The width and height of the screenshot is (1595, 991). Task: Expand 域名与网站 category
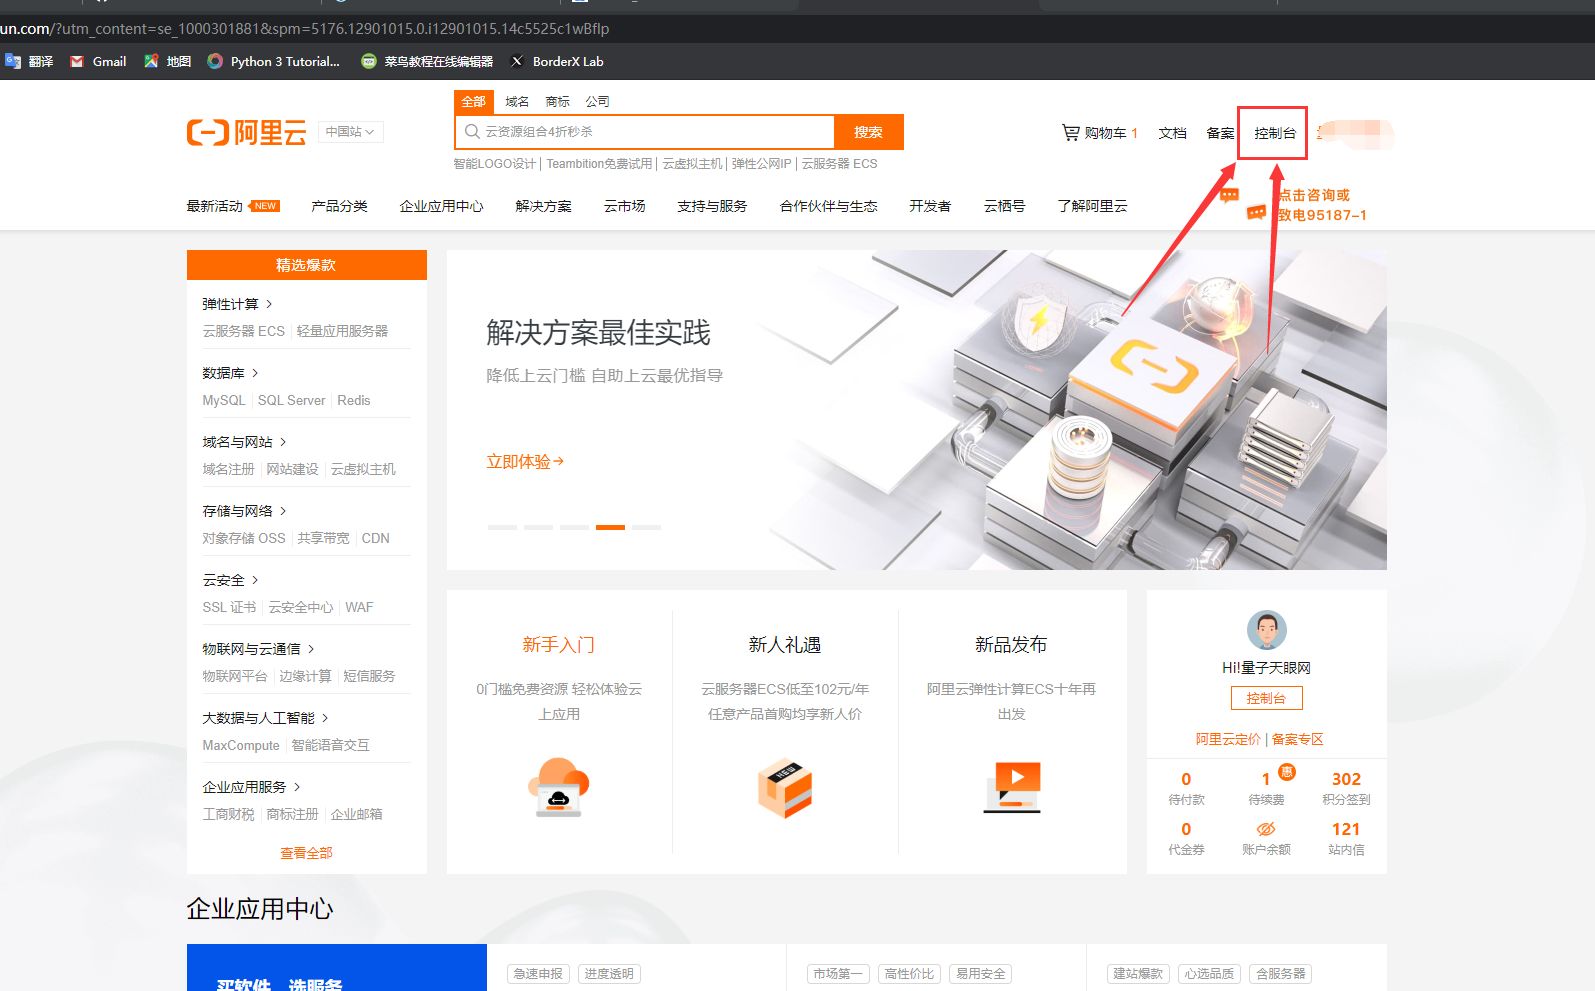pyautogui.click(x=244, y=442)
